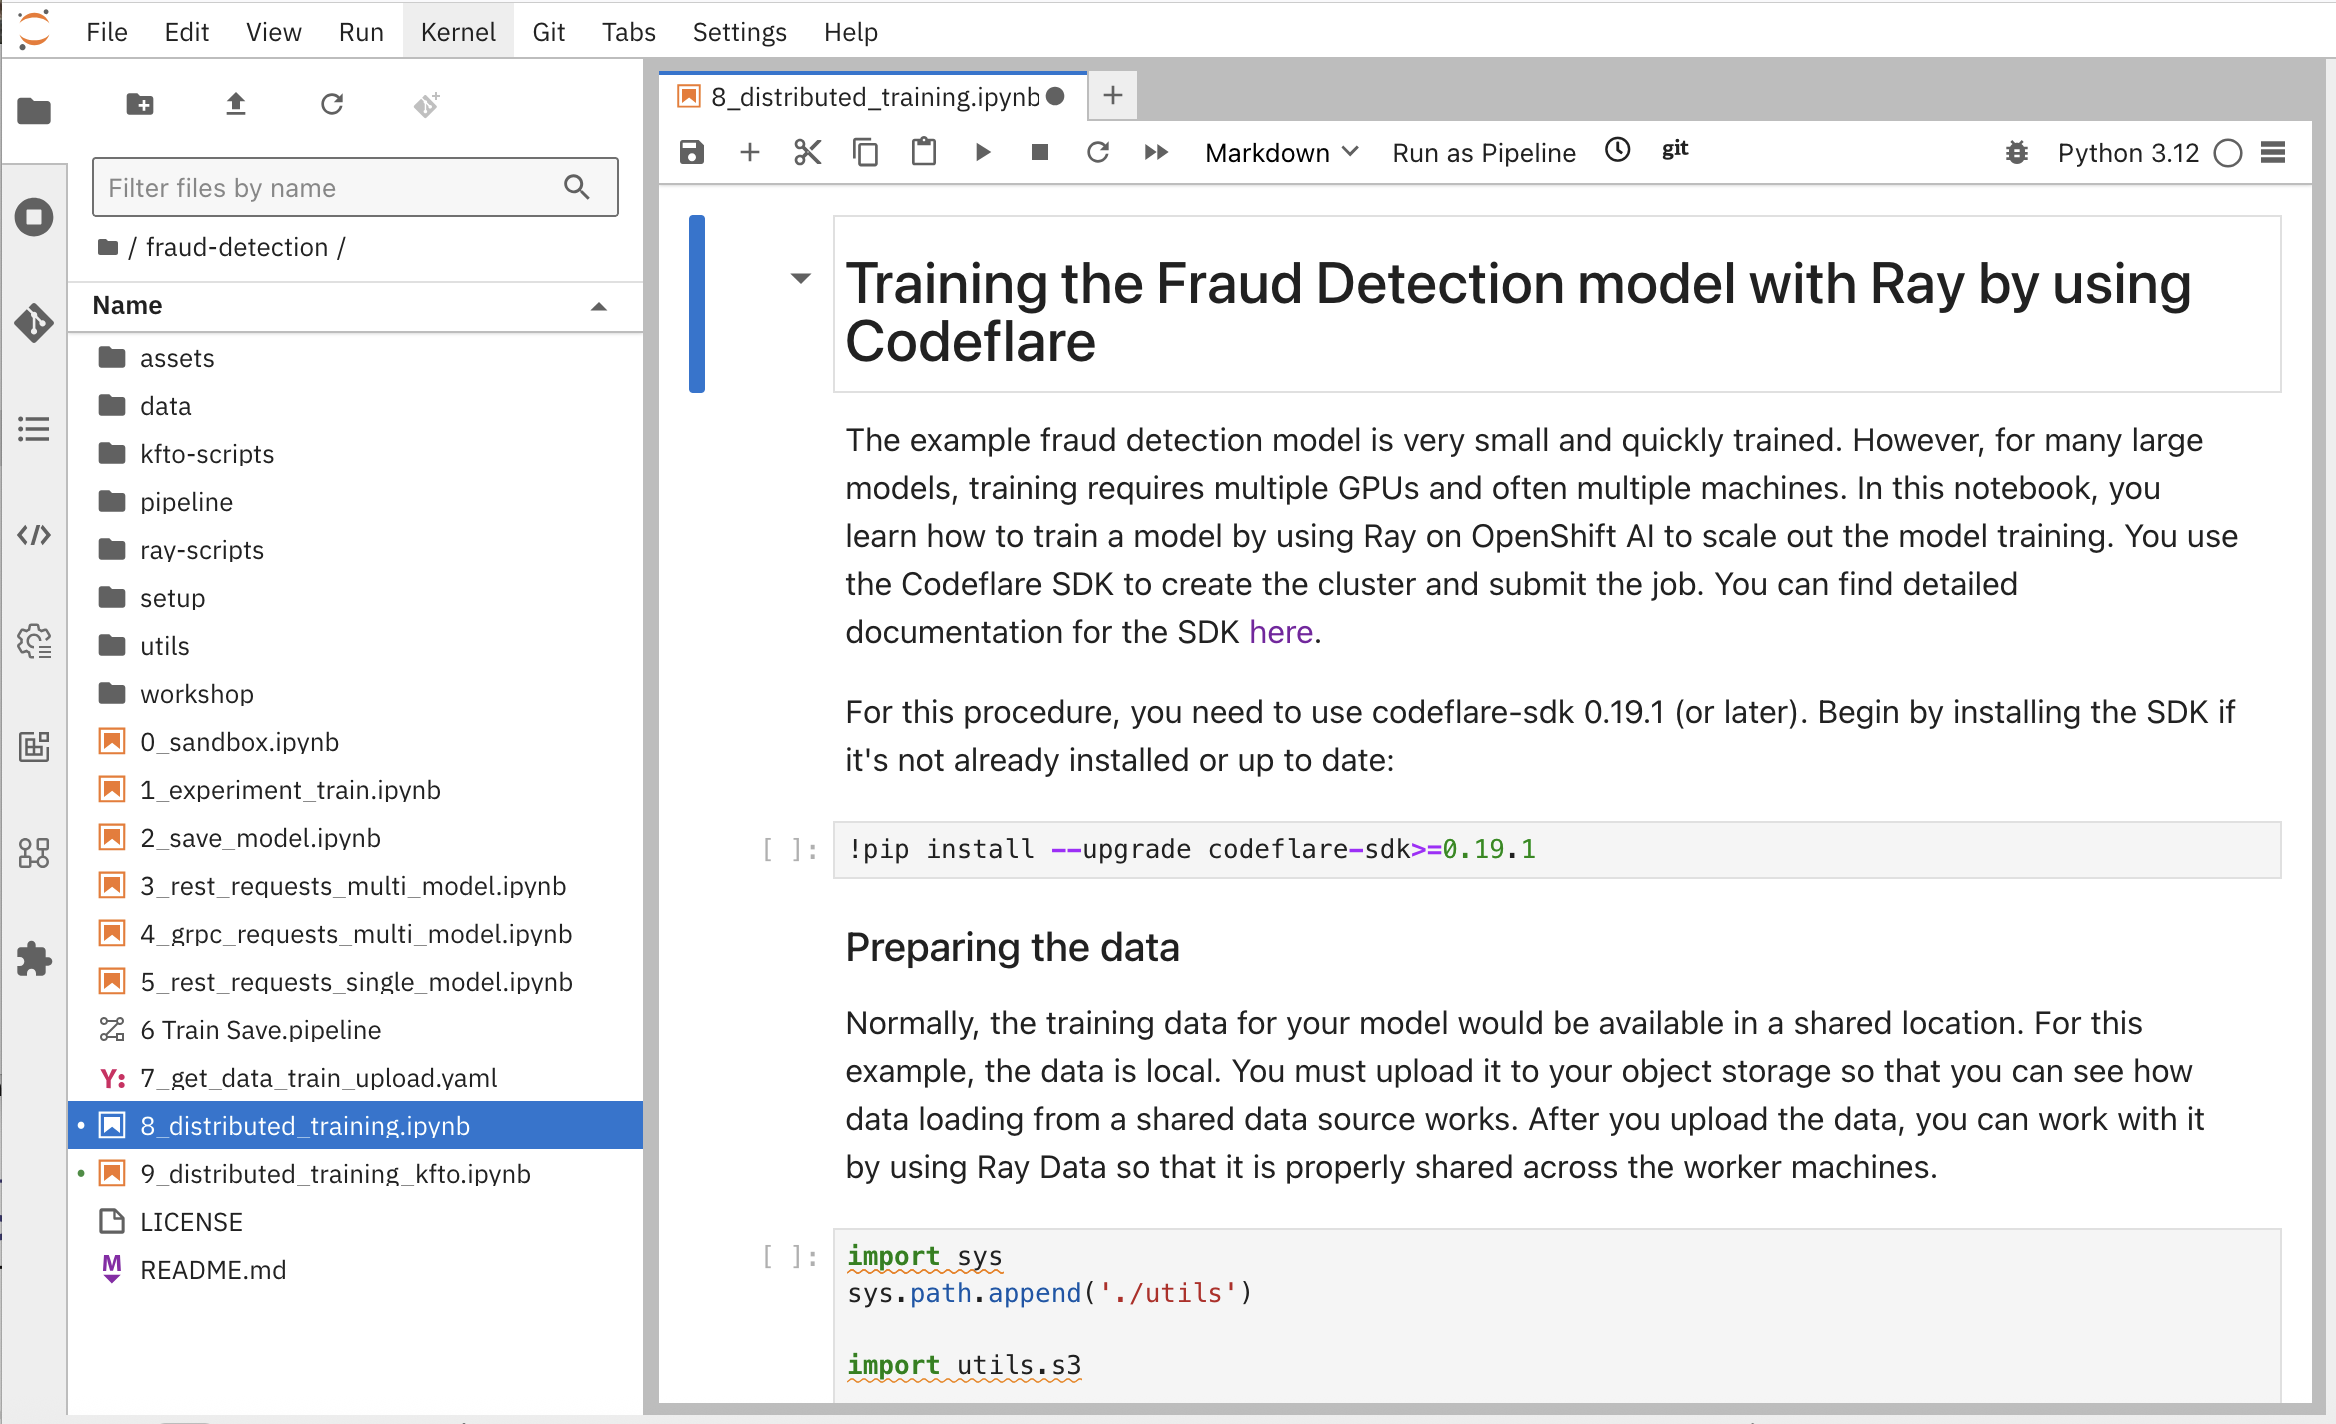Viewport: 2336px width, 1424px height.
Task: Interrupt the kernel with stop button
Action: click(x=1040, y=152)
